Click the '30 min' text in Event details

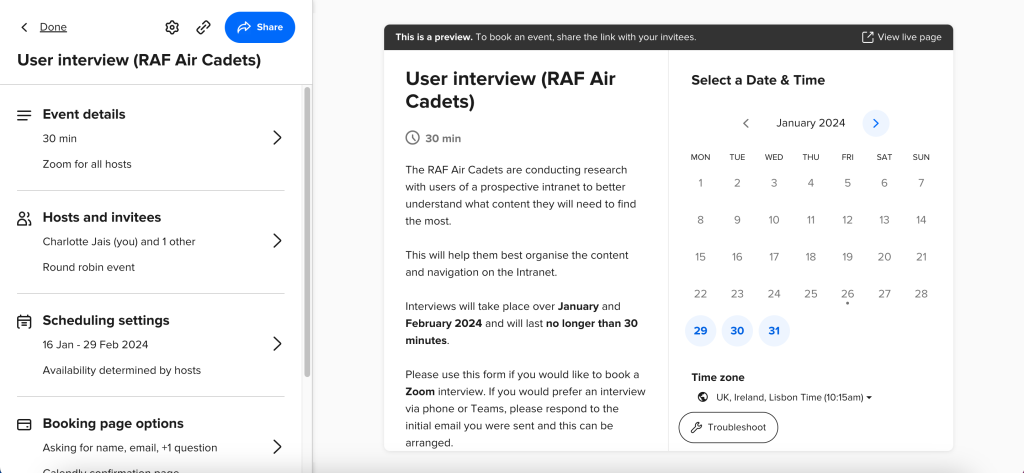coord(60,139)
